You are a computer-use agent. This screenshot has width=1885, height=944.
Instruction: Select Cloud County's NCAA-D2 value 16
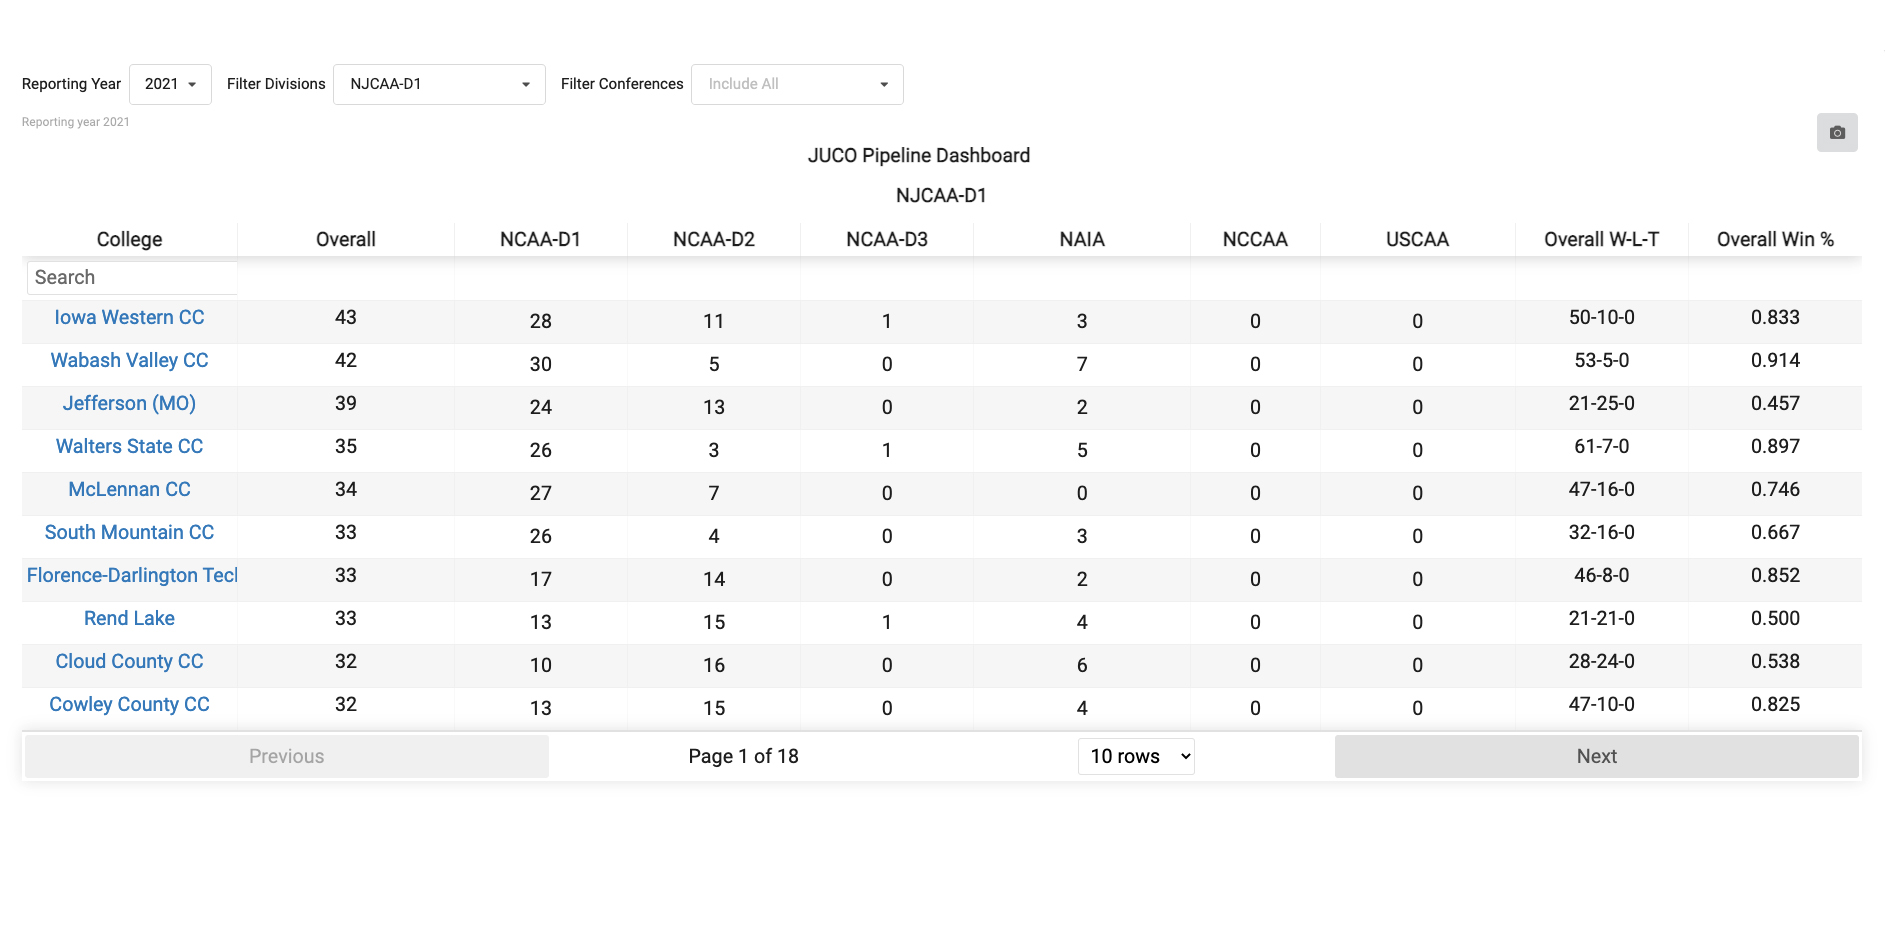(x=714, y=665)
